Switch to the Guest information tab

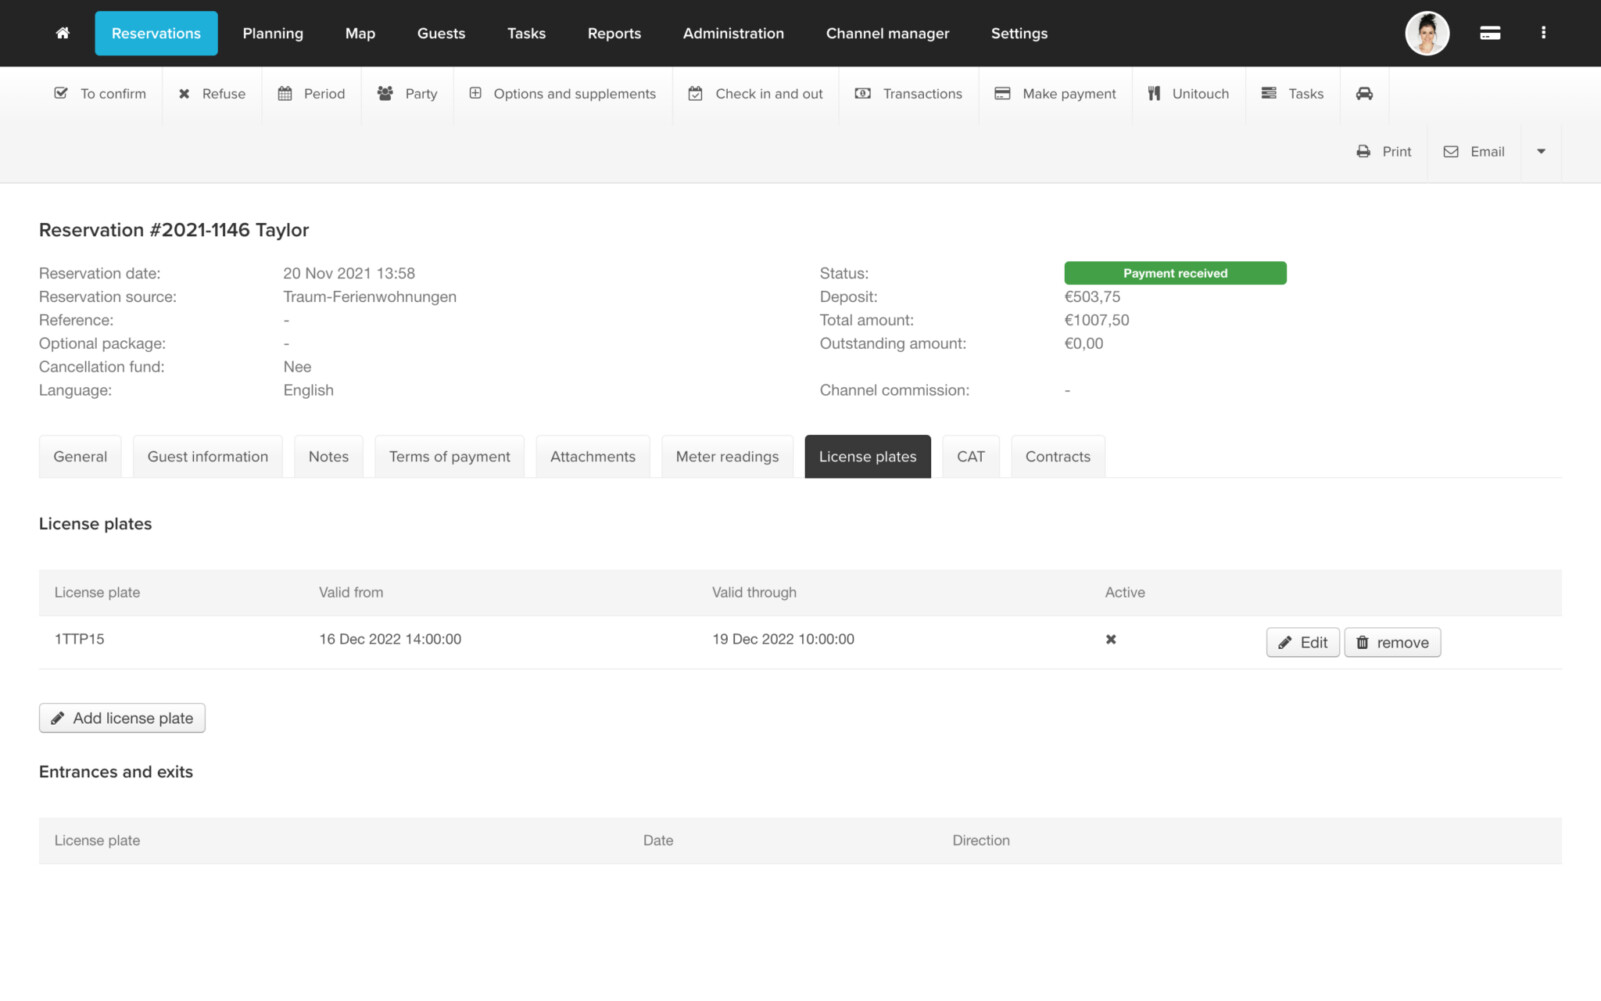pos(208,457)
